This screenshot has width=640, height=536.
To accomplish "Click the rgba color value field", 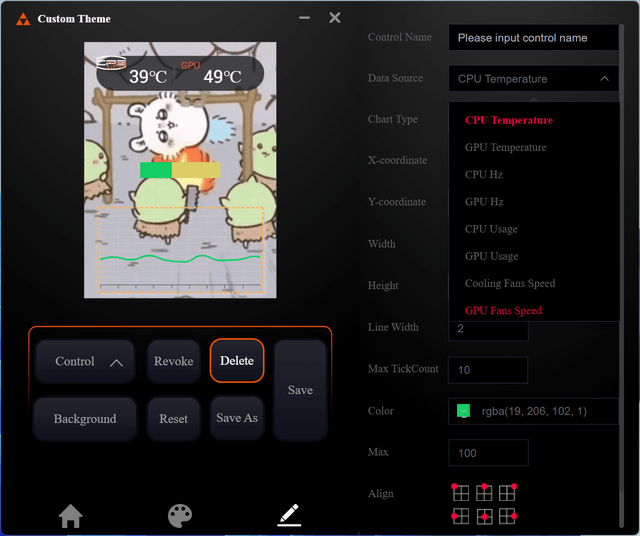I will point(534,411).
